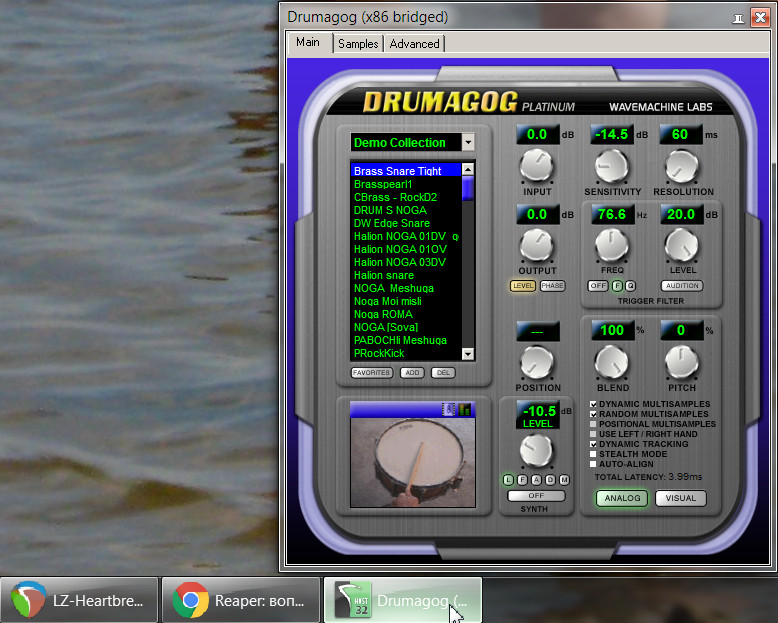
Task: Click the synth LEVEL knob
Action: pyautogui.click(x=536, y=451)
